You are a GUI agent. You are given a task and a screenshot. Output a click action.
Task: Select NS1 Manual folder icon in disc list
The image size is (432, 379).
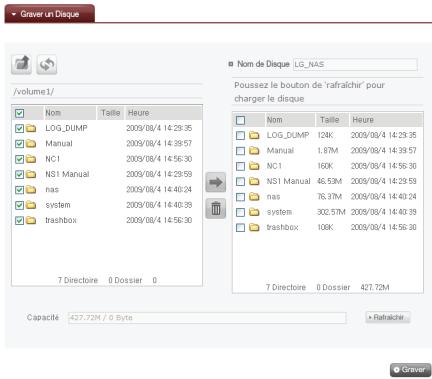point(254,181)
